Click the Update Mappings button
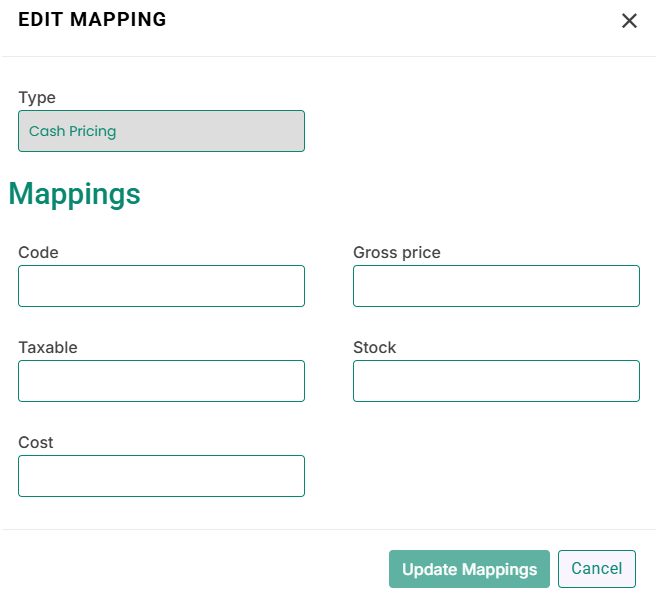This screenshot has width=667, height=593. click(x=469, y=569)
